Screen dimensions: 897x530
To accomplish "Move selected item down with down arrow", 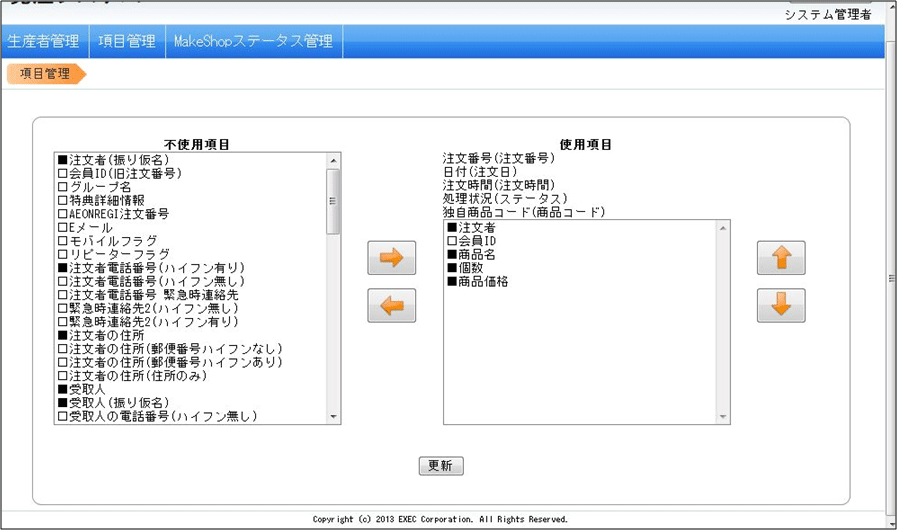I will coord(781,306).
